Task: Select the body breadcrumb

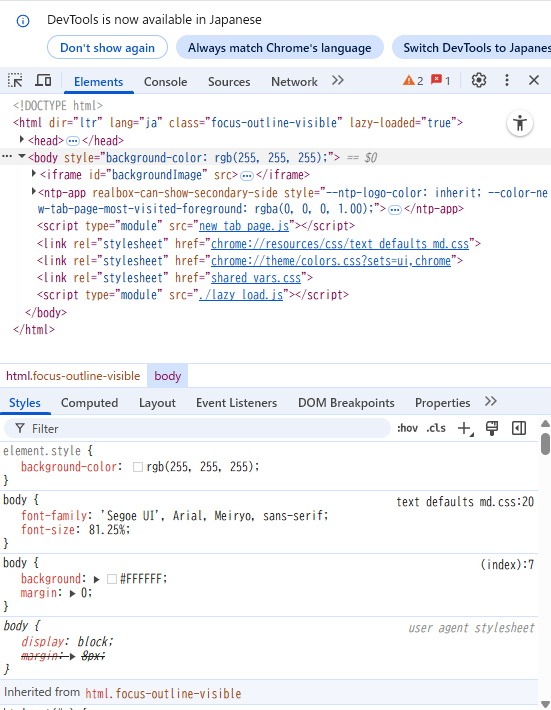Action: [x=168, y=376]
